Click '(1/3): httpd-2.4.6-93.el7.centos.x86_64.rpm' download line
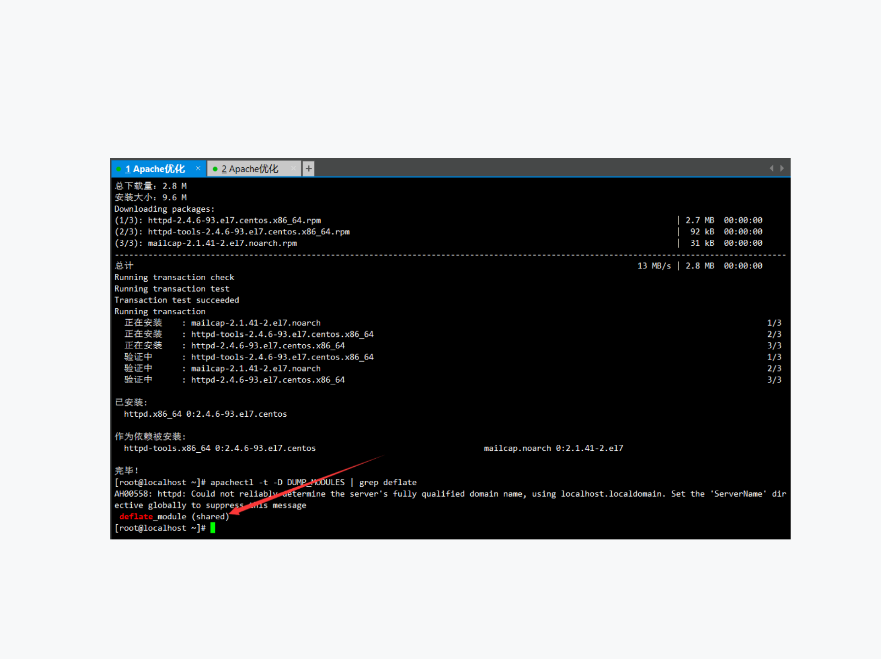 (x=218, y=220)
